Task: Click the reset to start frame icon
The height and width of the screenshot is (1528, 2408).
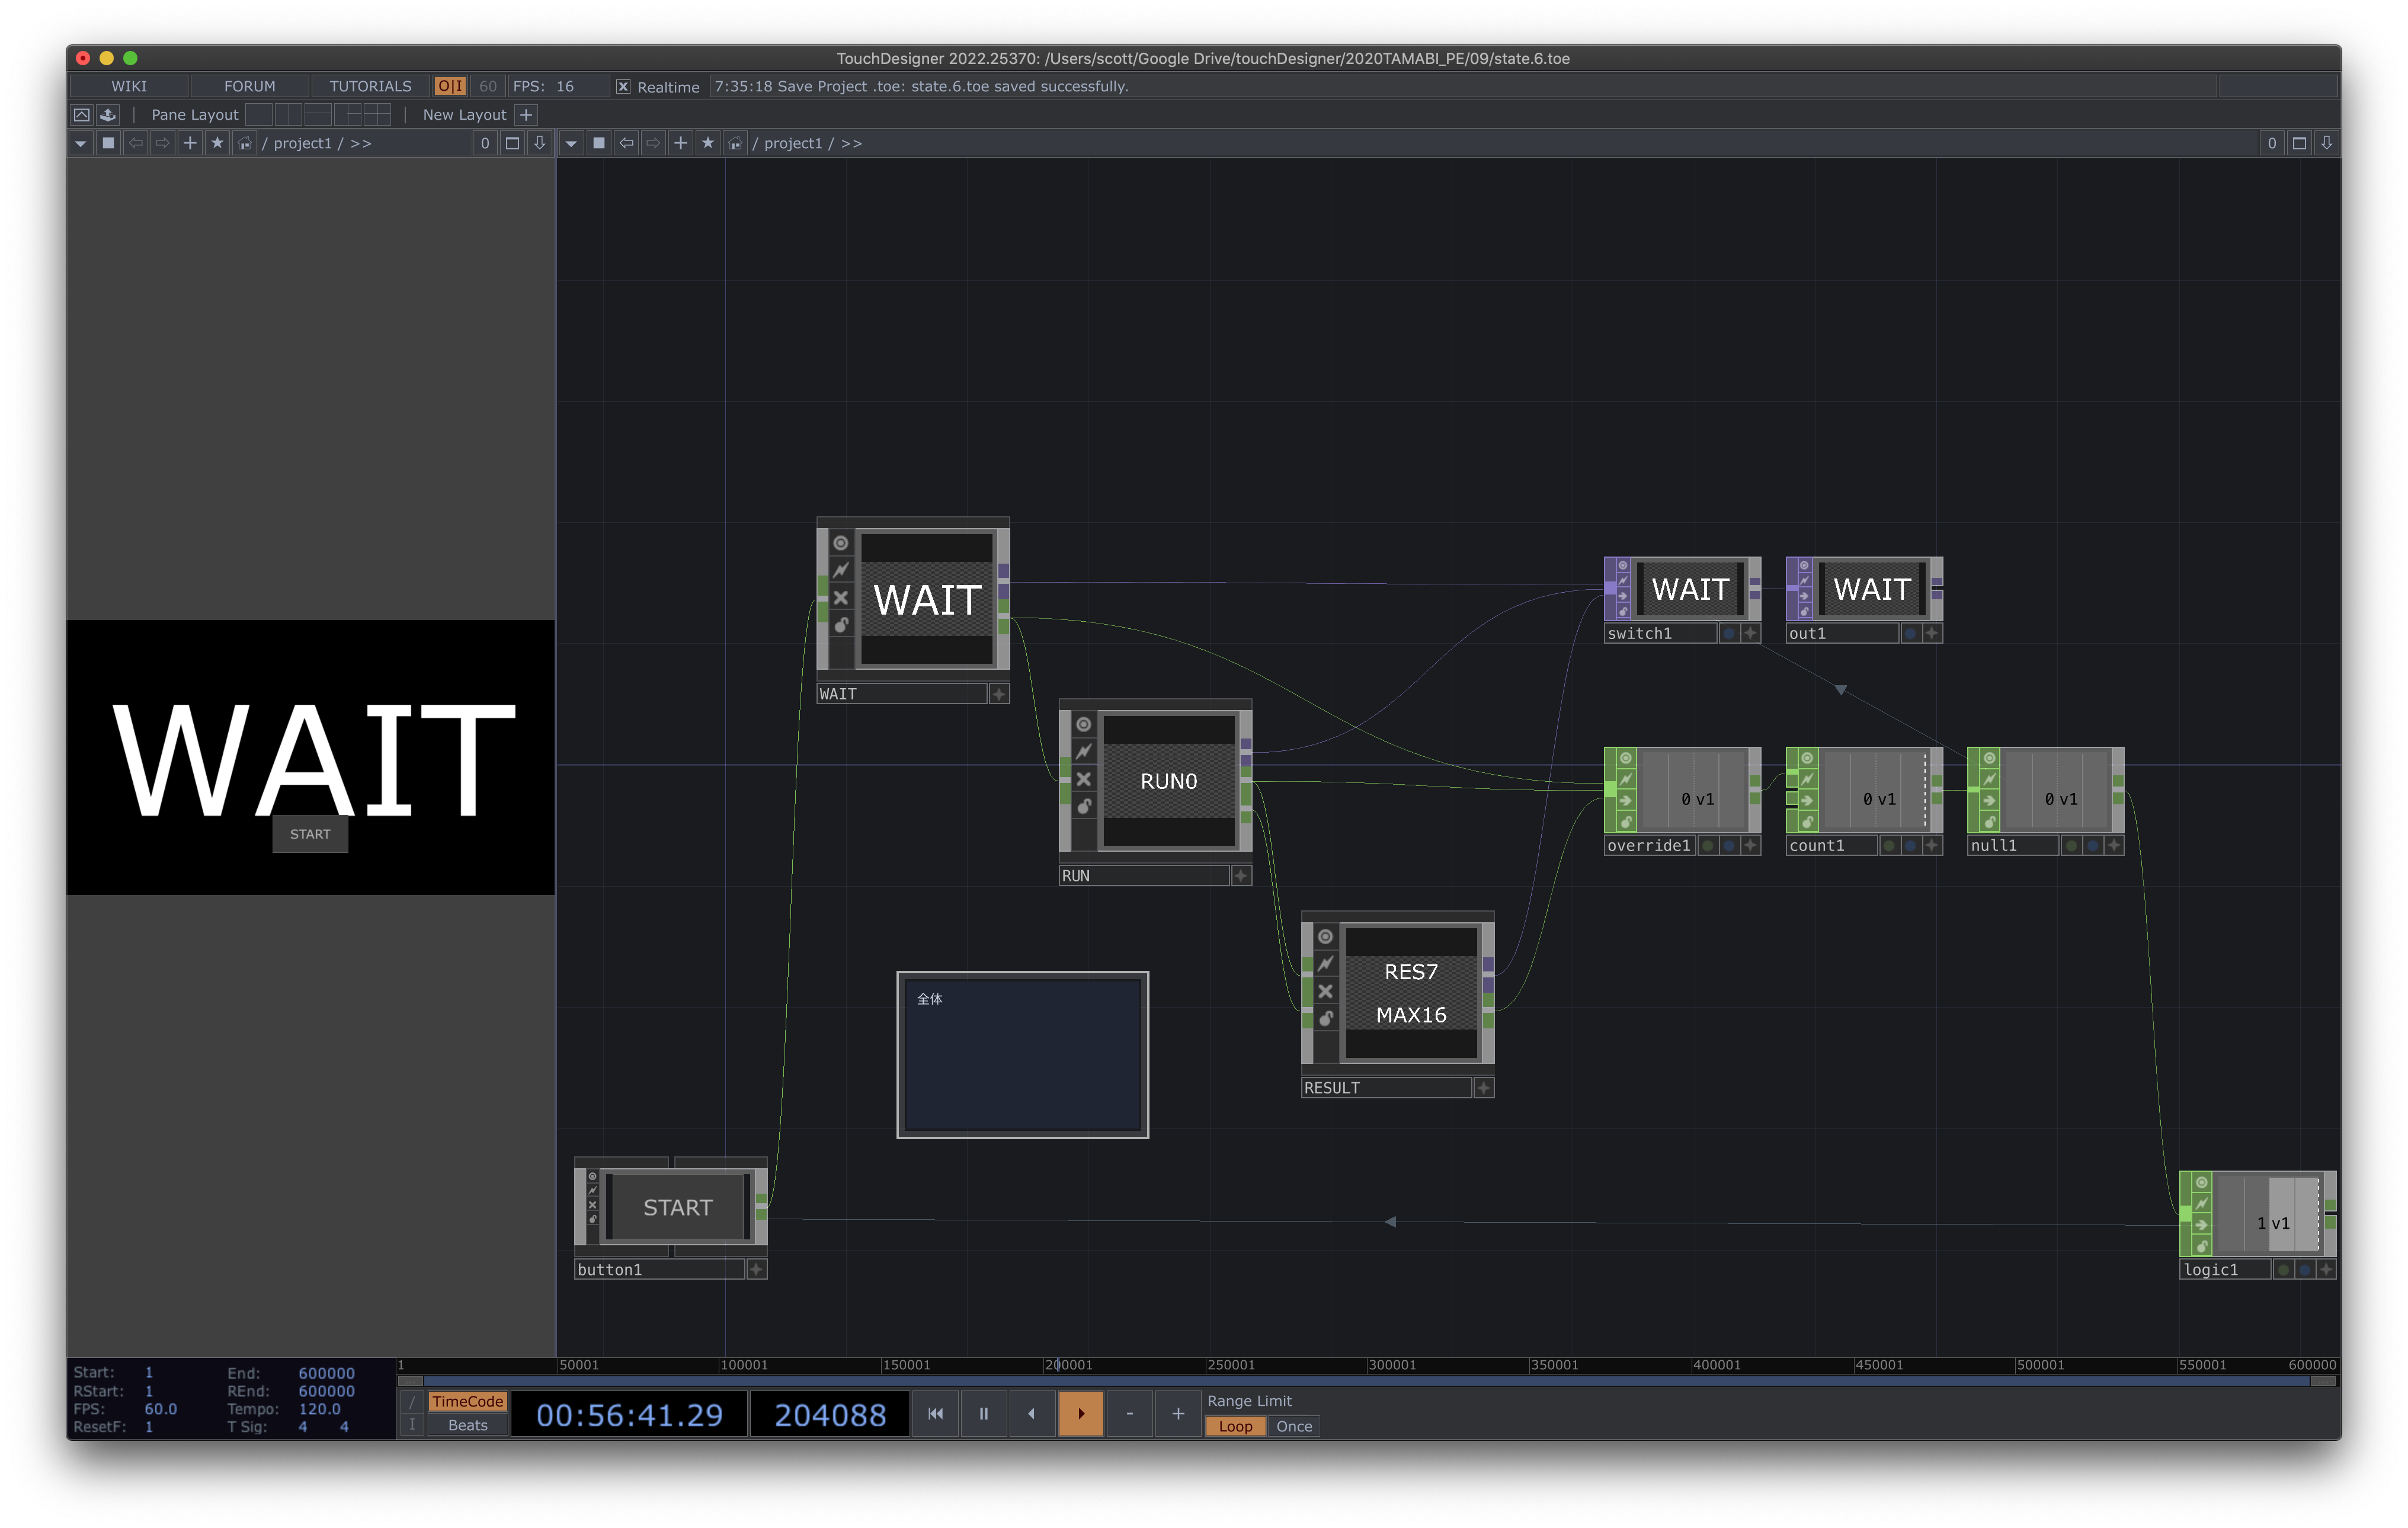Action: click(x=935, y=1413)
